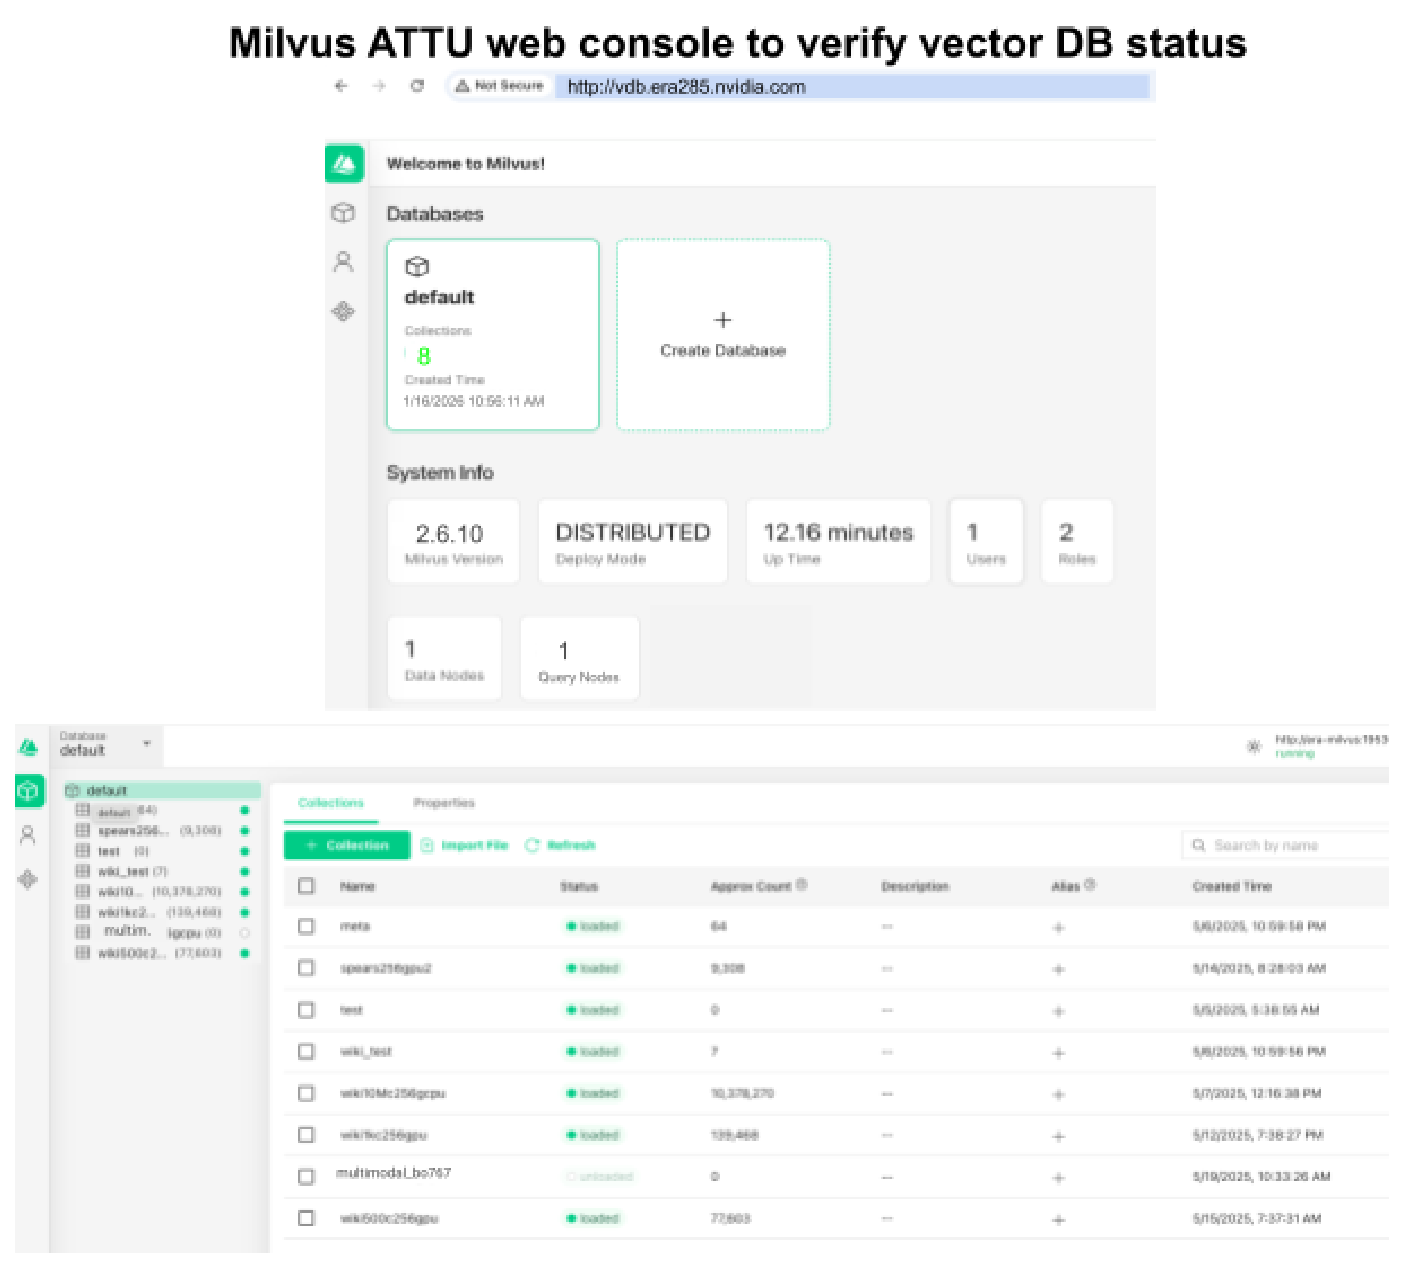The width and height of the screenshot is (1404, 1268).
Task: Open the meta collection name link
Action: pyautogui.click(x=355, y=926)
